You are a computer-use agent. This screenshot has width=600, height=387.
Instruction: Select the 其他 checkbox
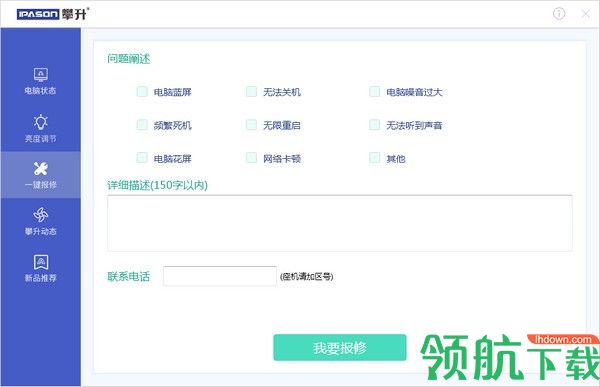coord(375,158)
